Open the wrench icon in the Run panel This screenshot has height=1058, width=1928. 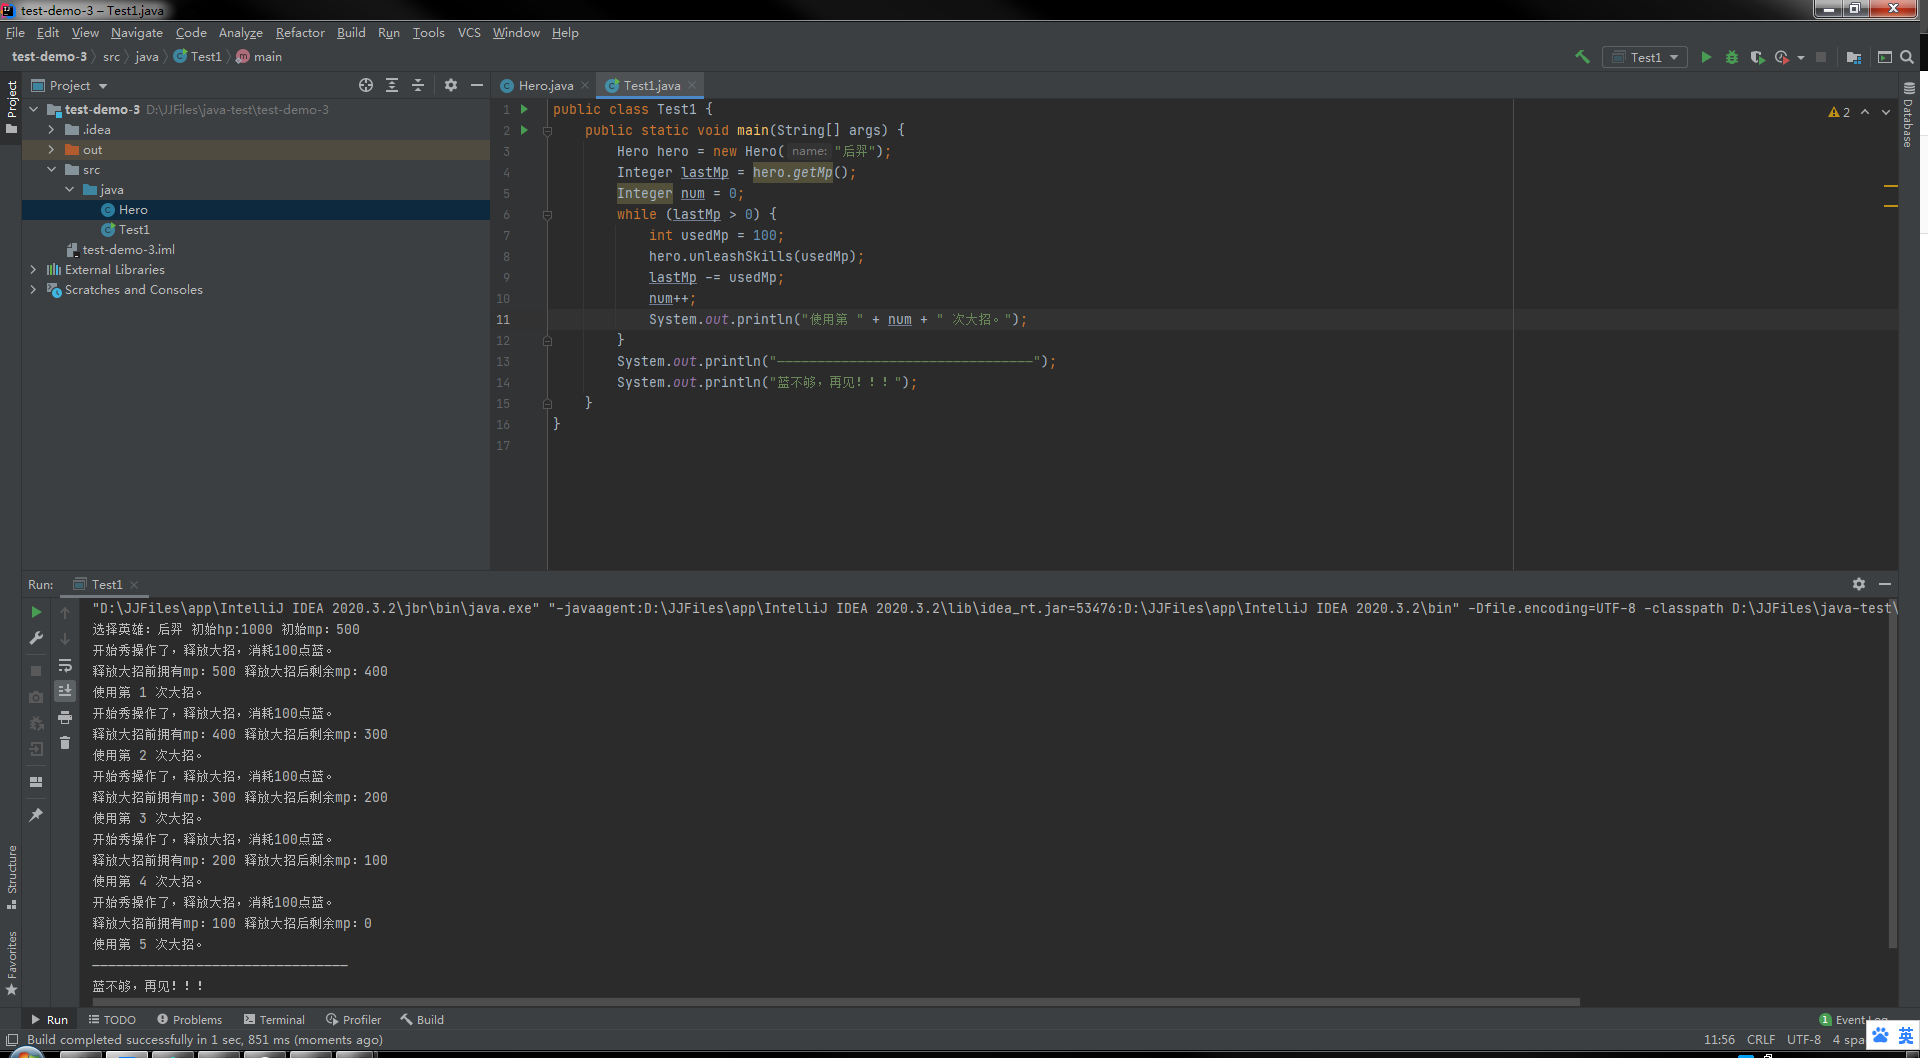pos(36,638)
